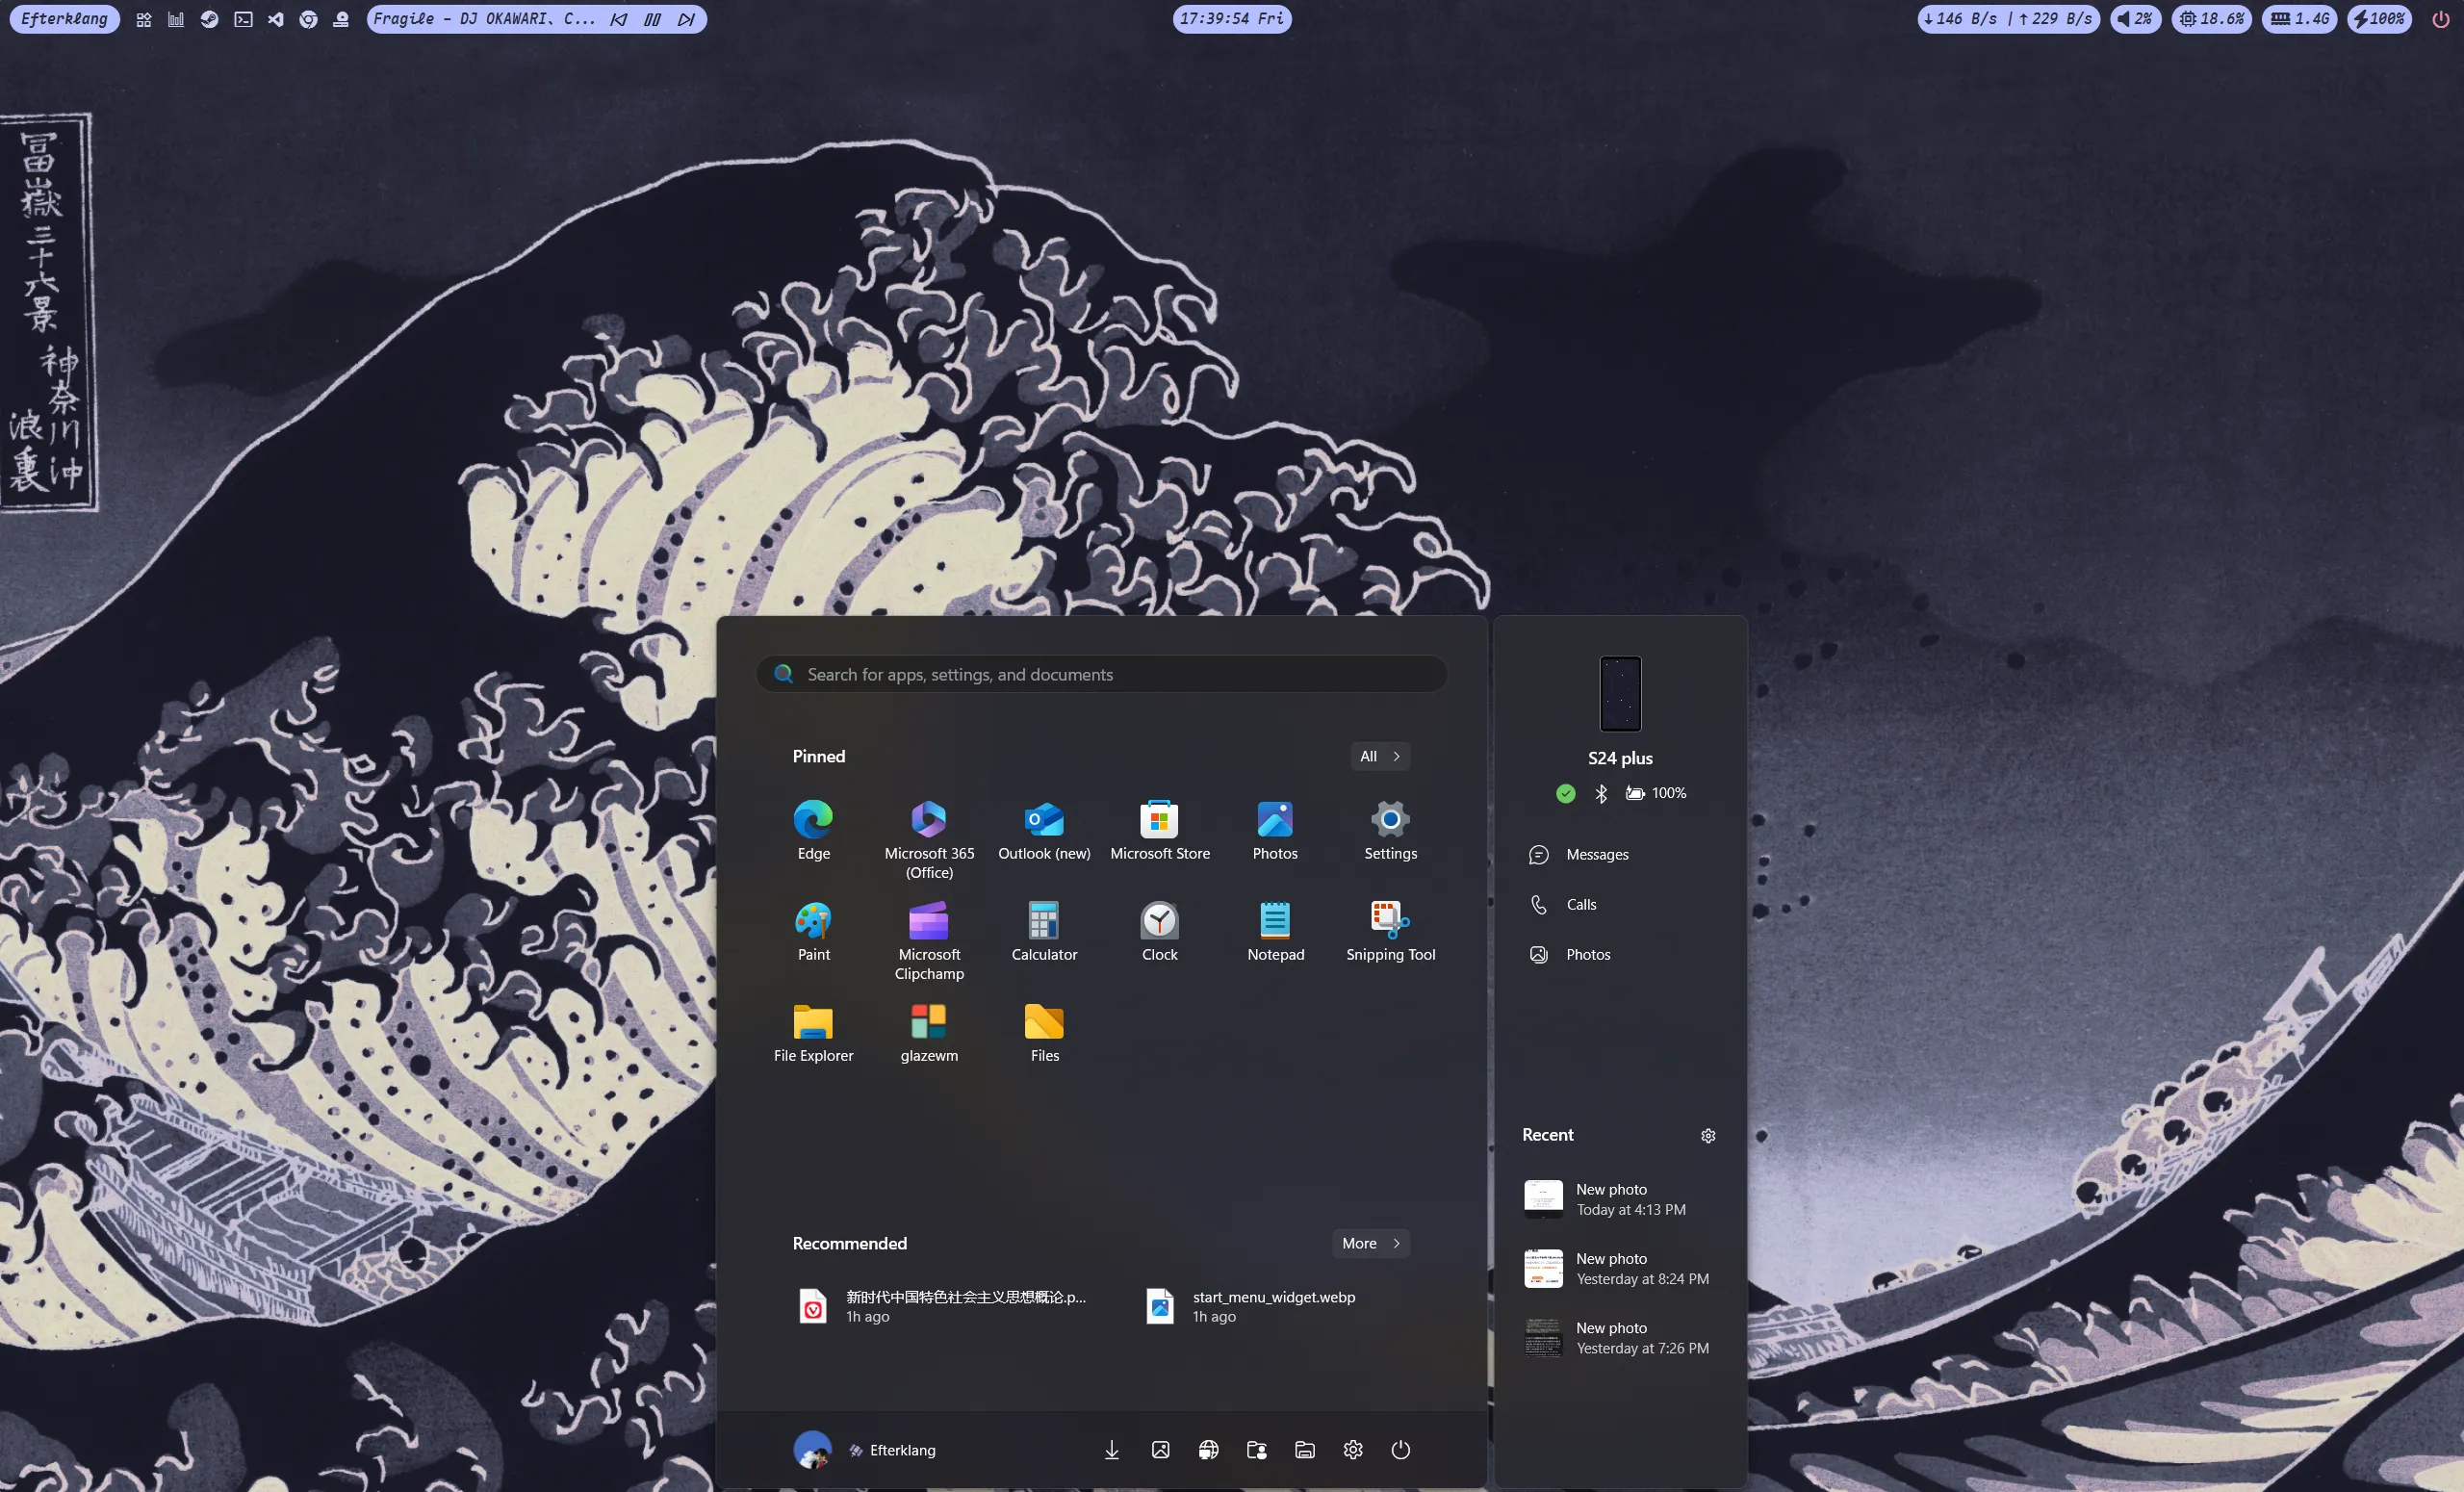Click memory 1.4G widget

(2299, 19)
